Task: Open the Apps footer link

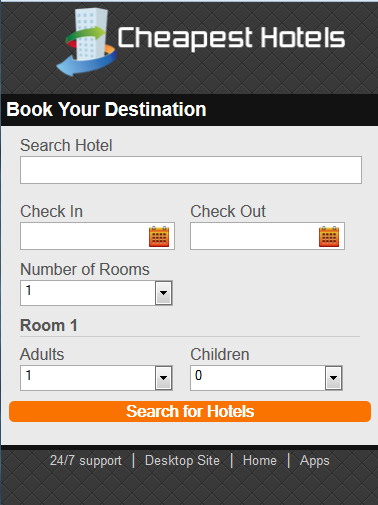Action: [x=314, y=461]
